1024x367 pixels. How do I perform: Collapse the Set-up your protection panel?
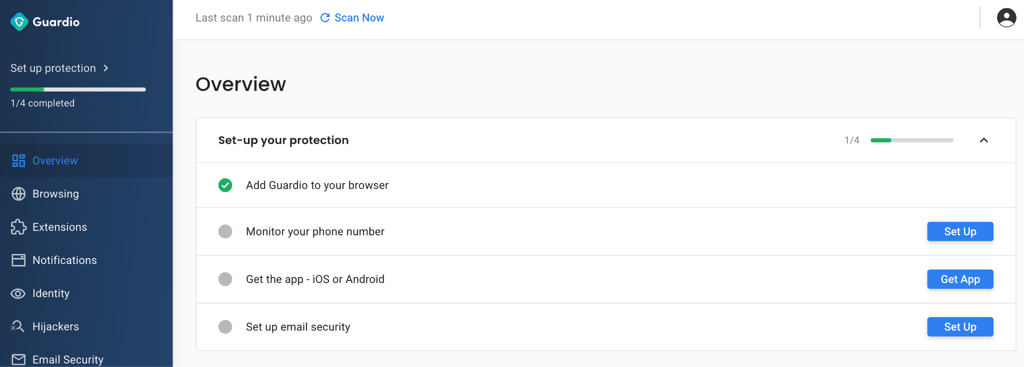984,140
